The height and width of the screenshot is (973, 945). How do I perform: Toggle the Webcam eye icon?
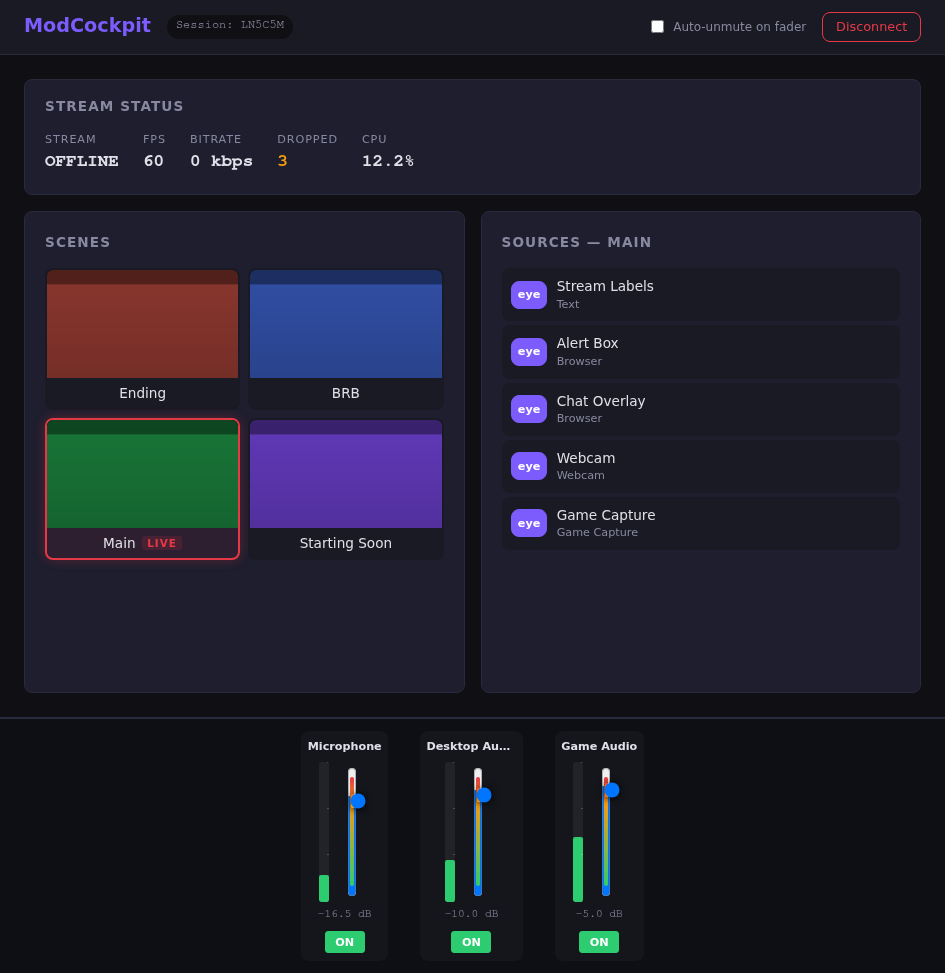pos(528,466)
